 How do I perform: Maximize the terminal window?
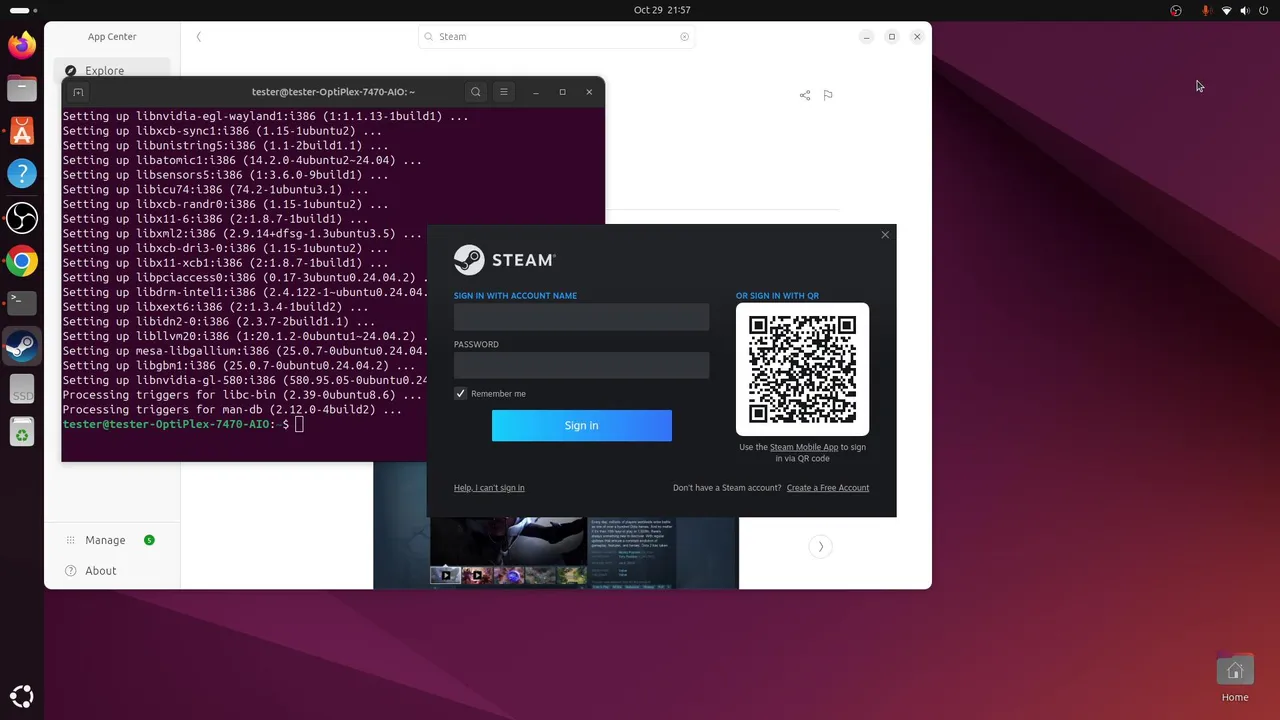562,92
